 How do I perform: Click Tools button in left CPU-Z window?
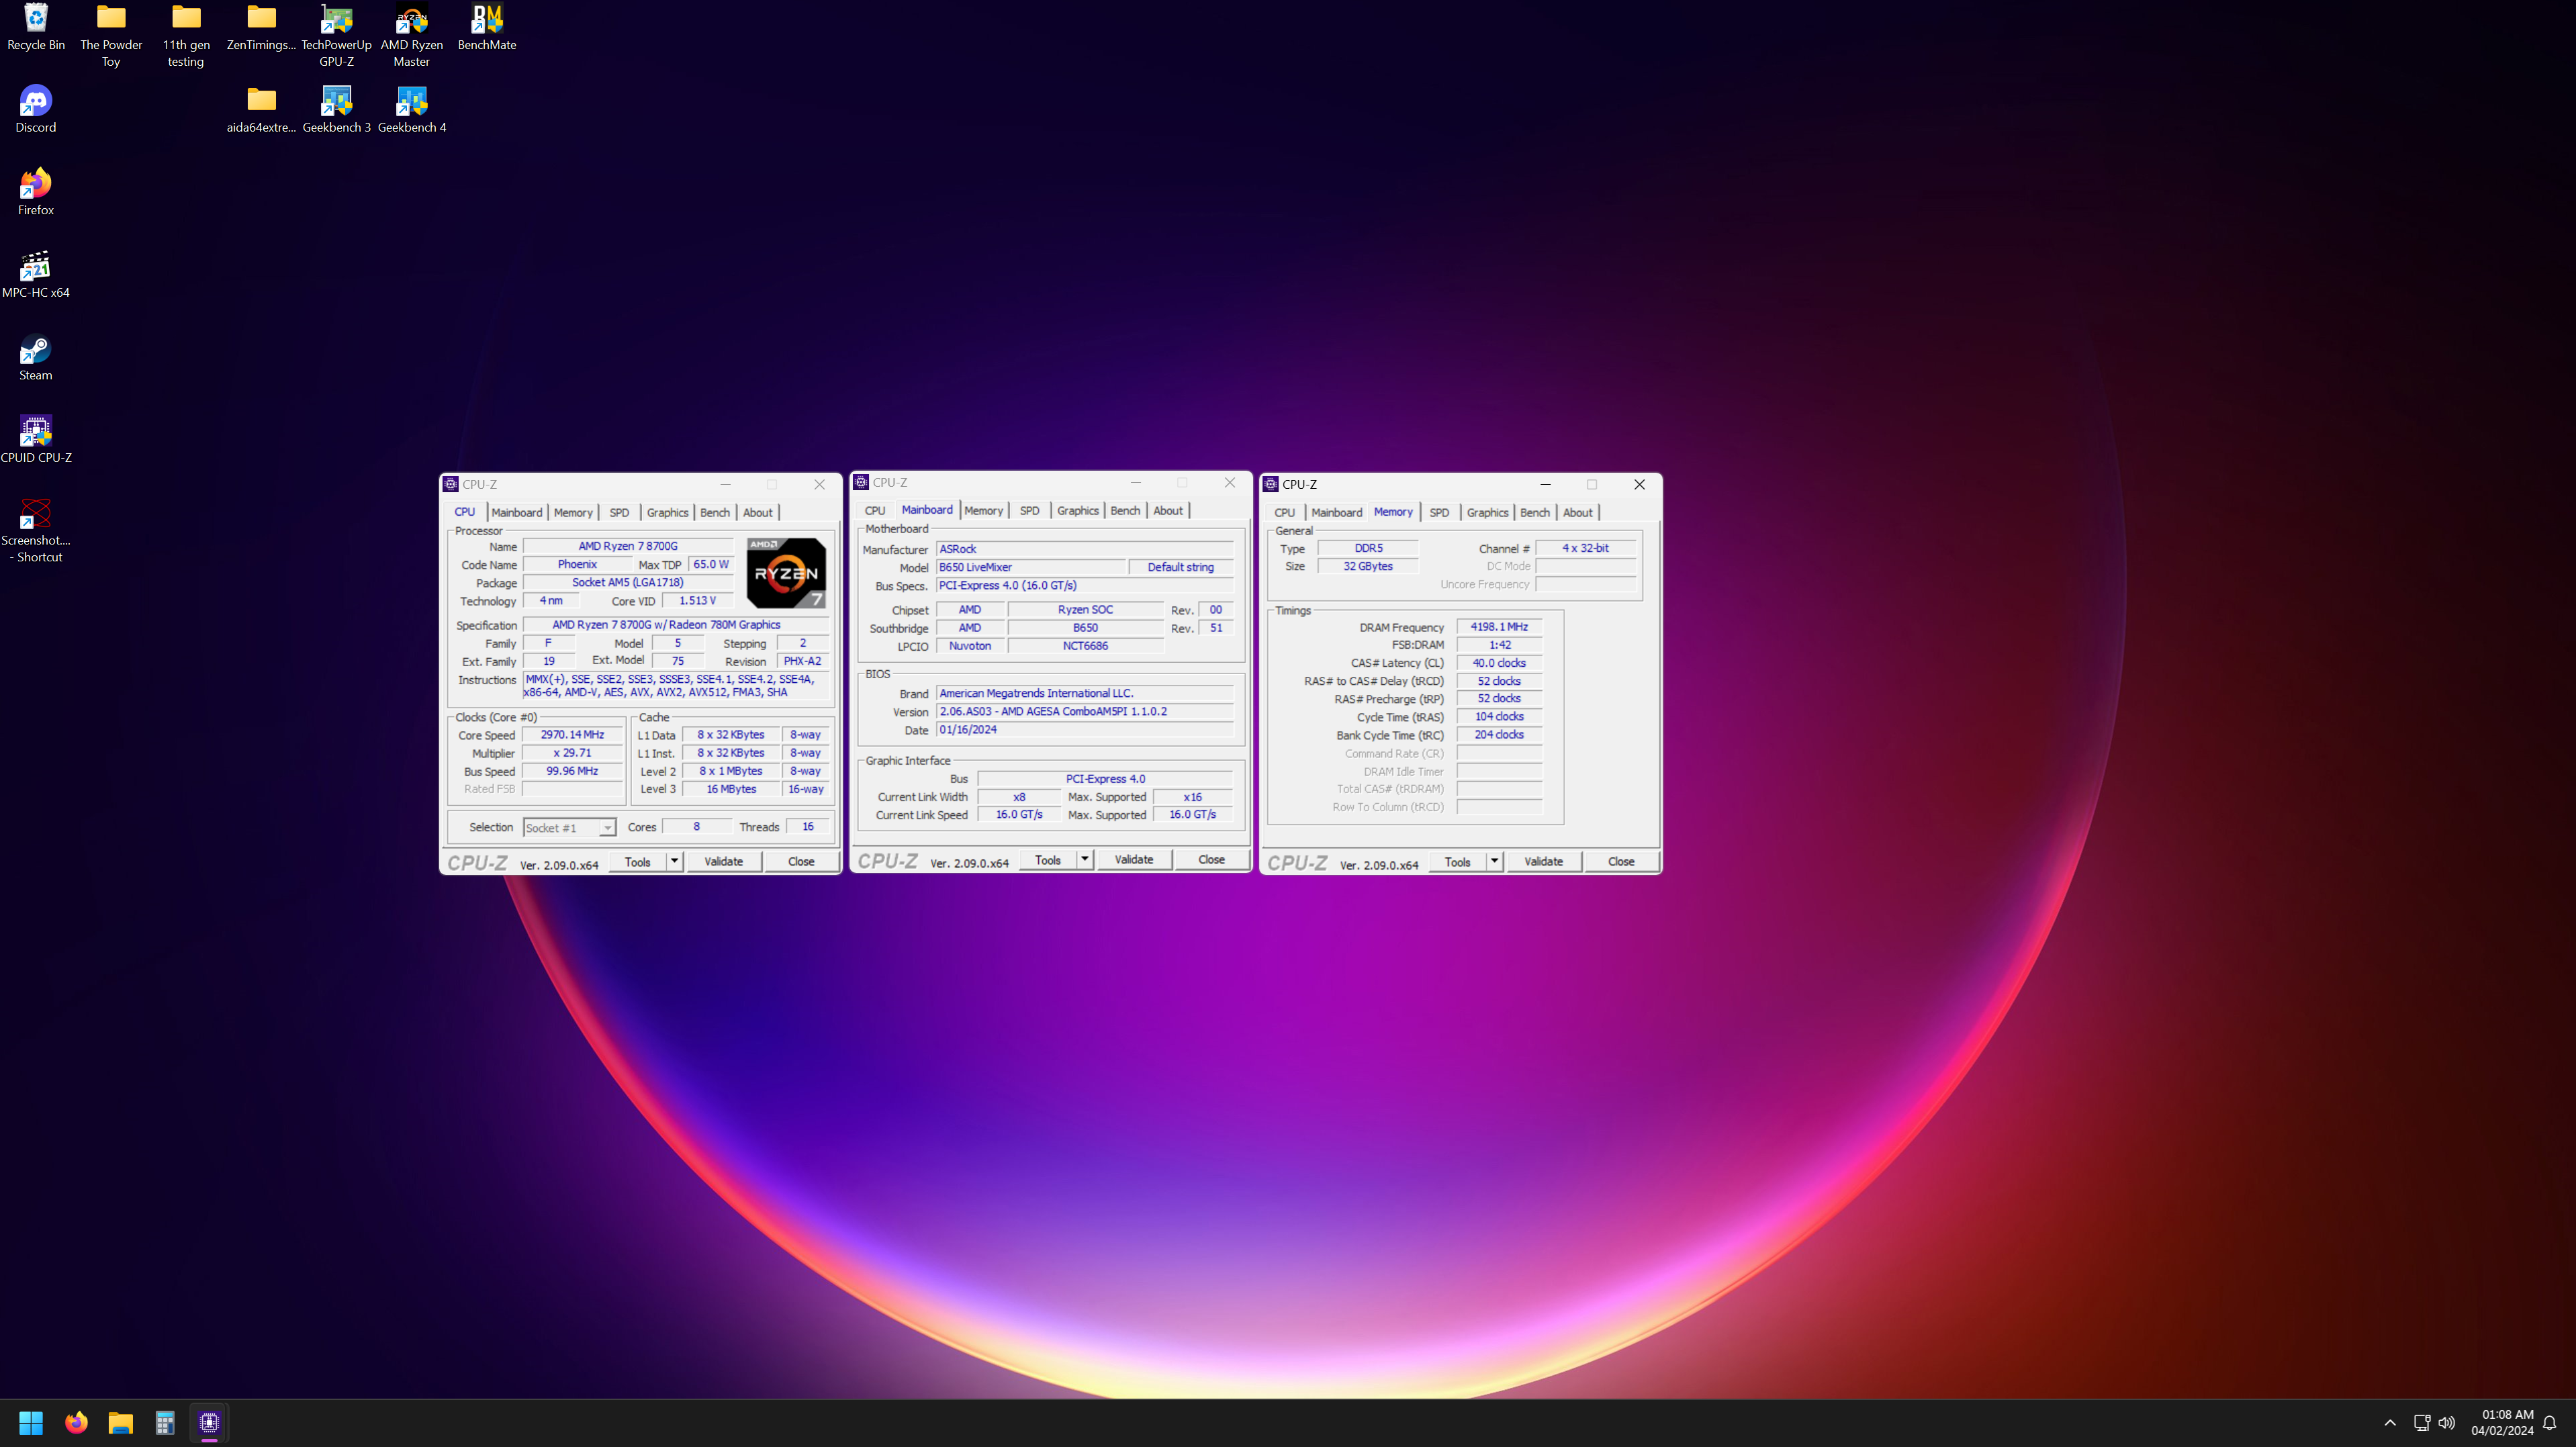637,861
